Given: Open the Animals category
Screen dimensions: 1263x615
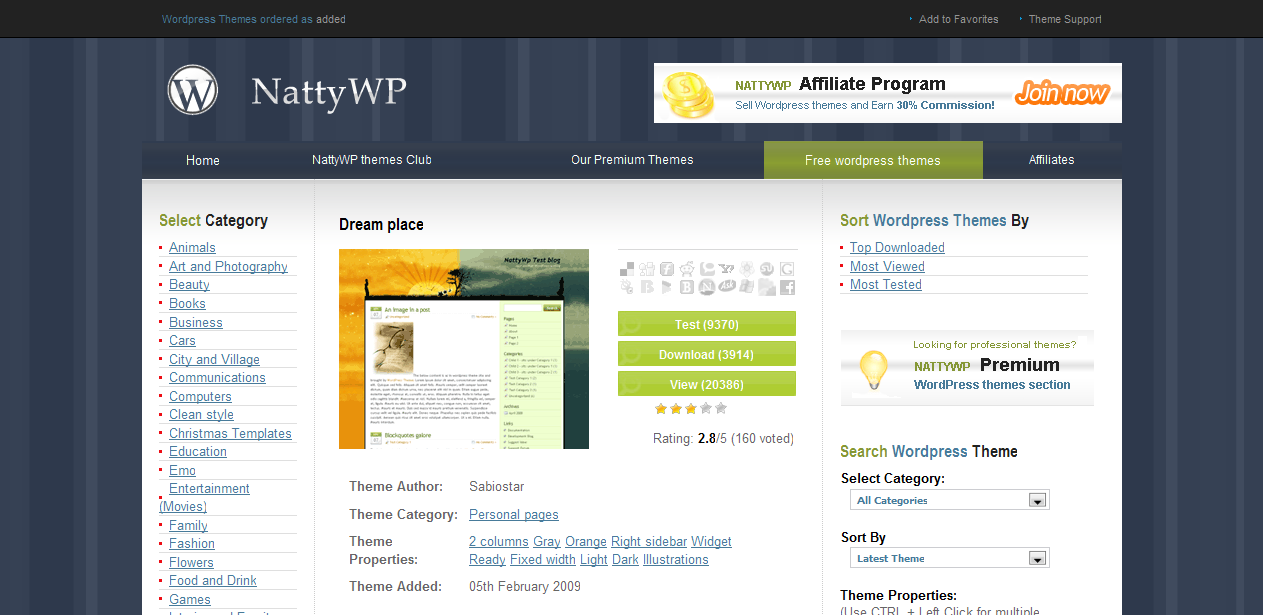Looking at the screenshot, I should pos(192,247).
